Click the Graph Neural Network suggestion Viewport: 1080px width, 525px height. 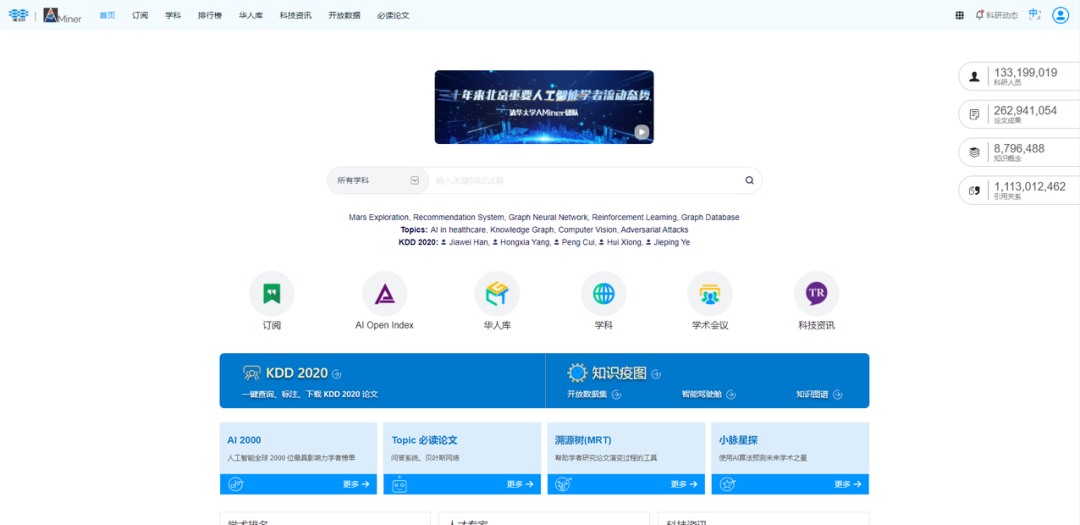pos(548,217)
